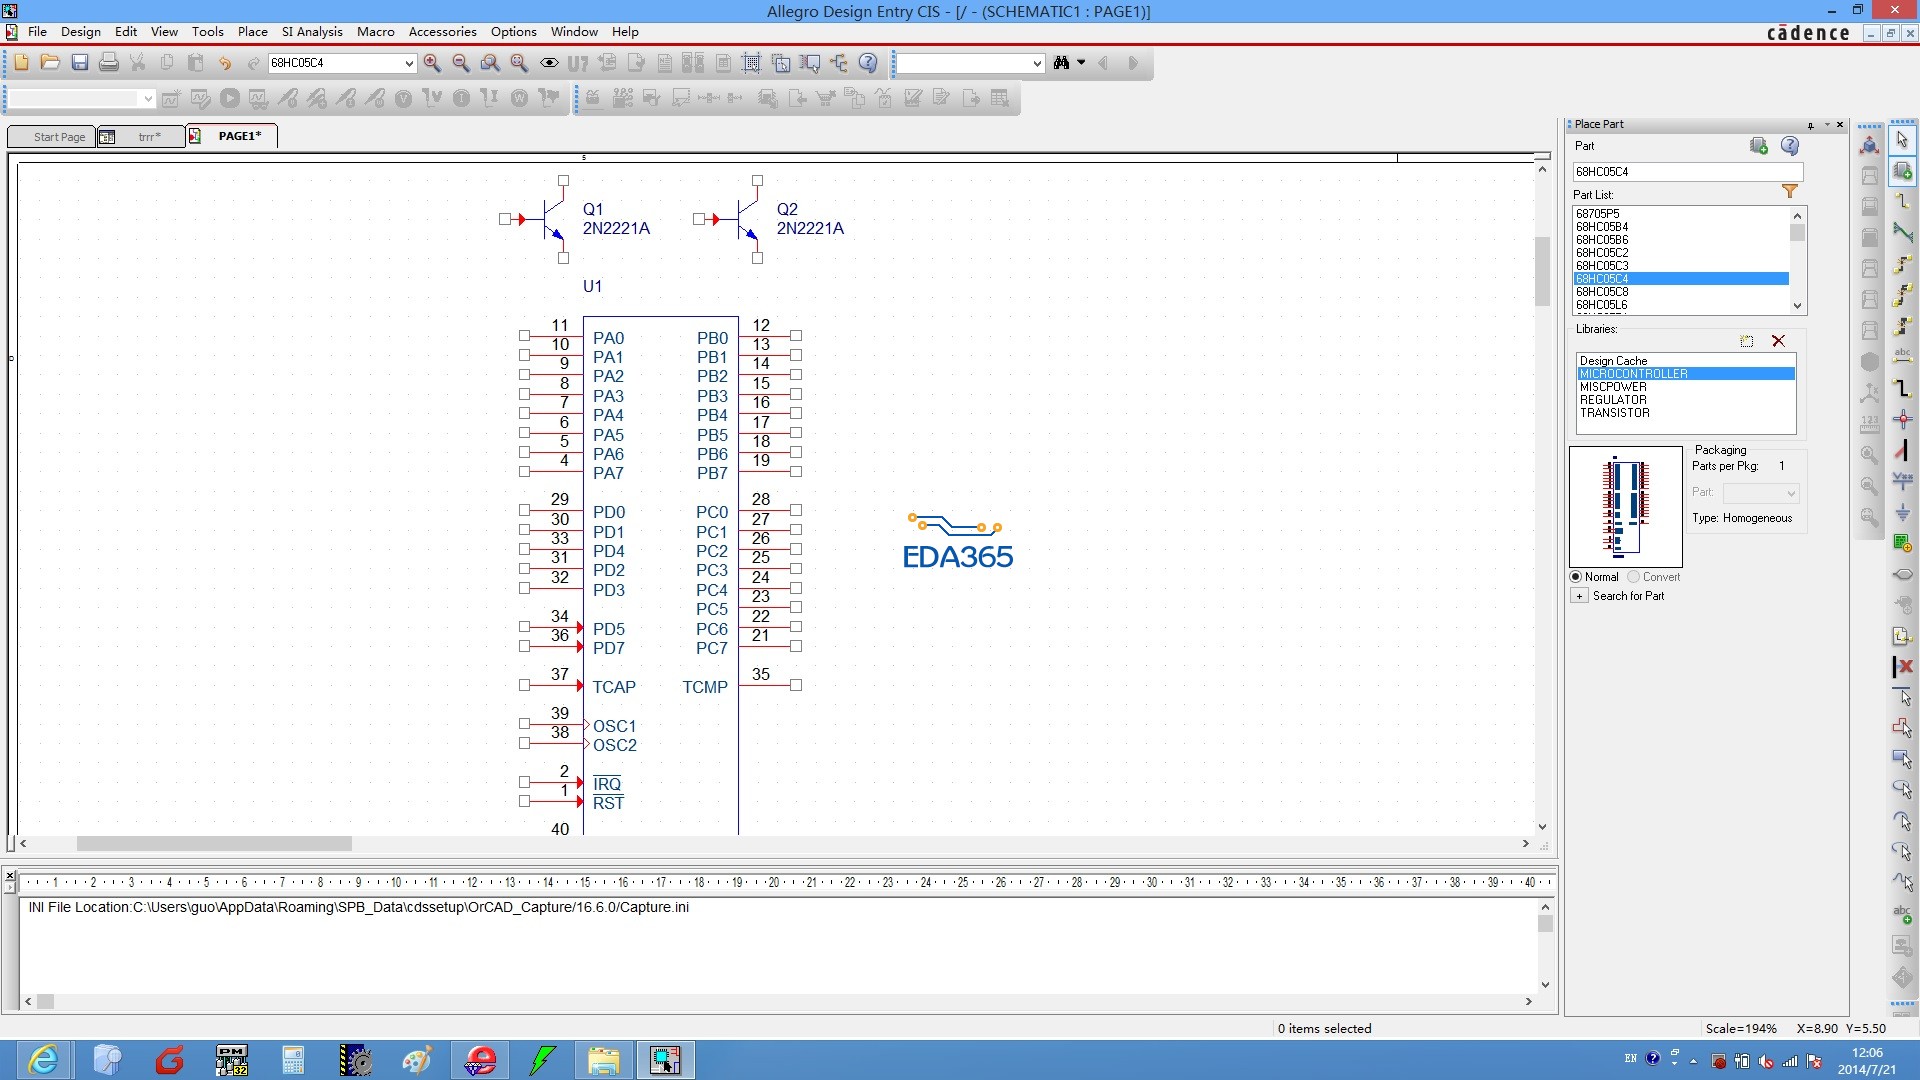Select 68HC05C8 in the Part List
This screenshot has width=1920, height=1080.
click(x=1601, y=292)
